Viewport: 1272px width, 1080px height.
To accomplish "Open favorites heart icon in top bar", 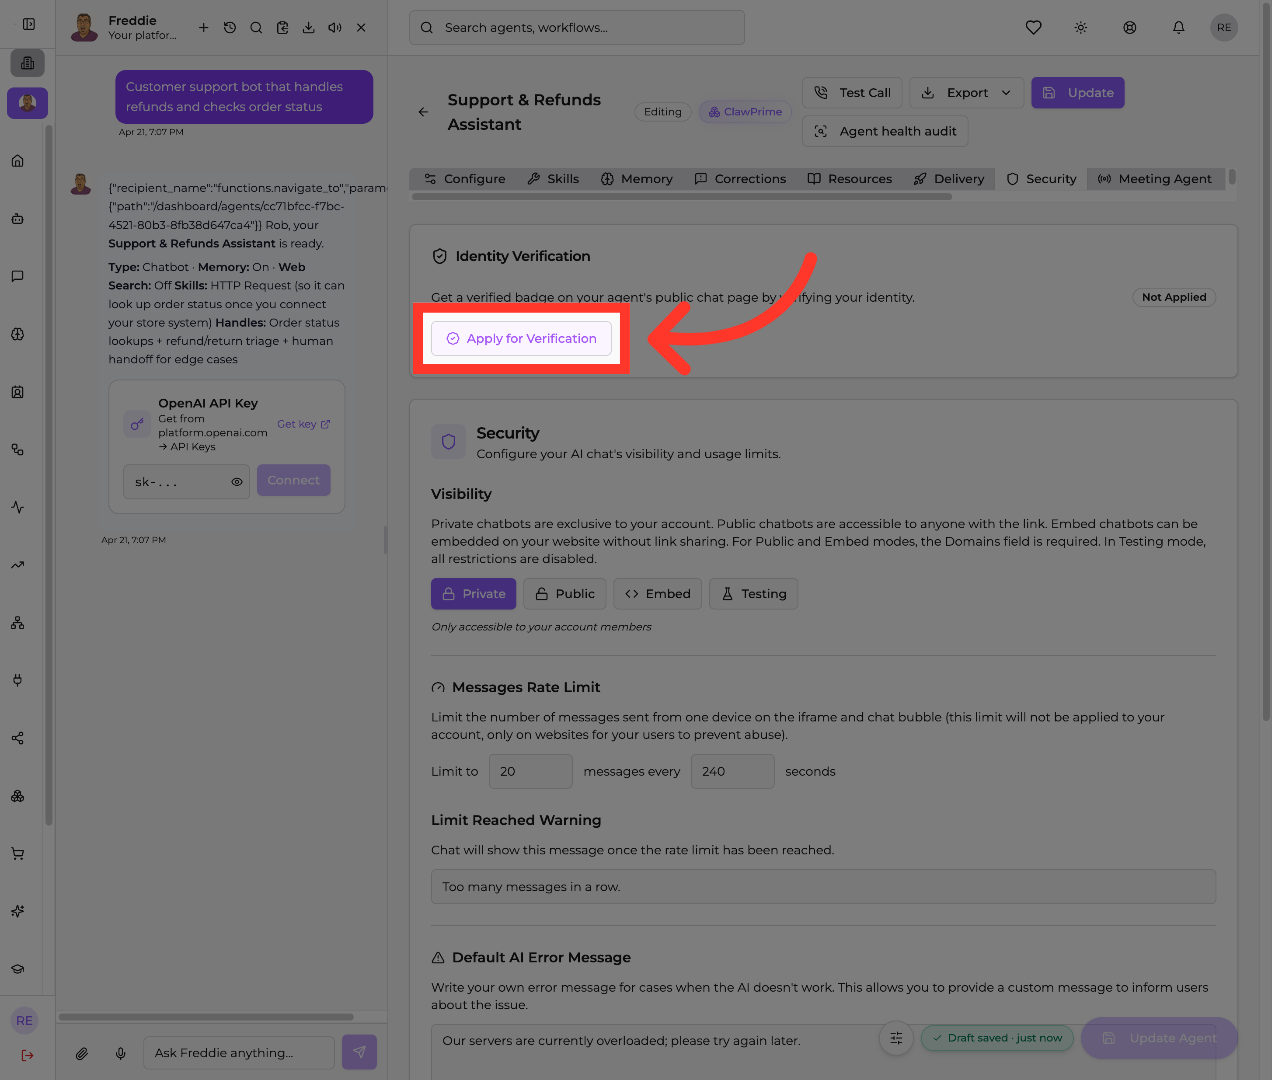I will [1034, 28].
